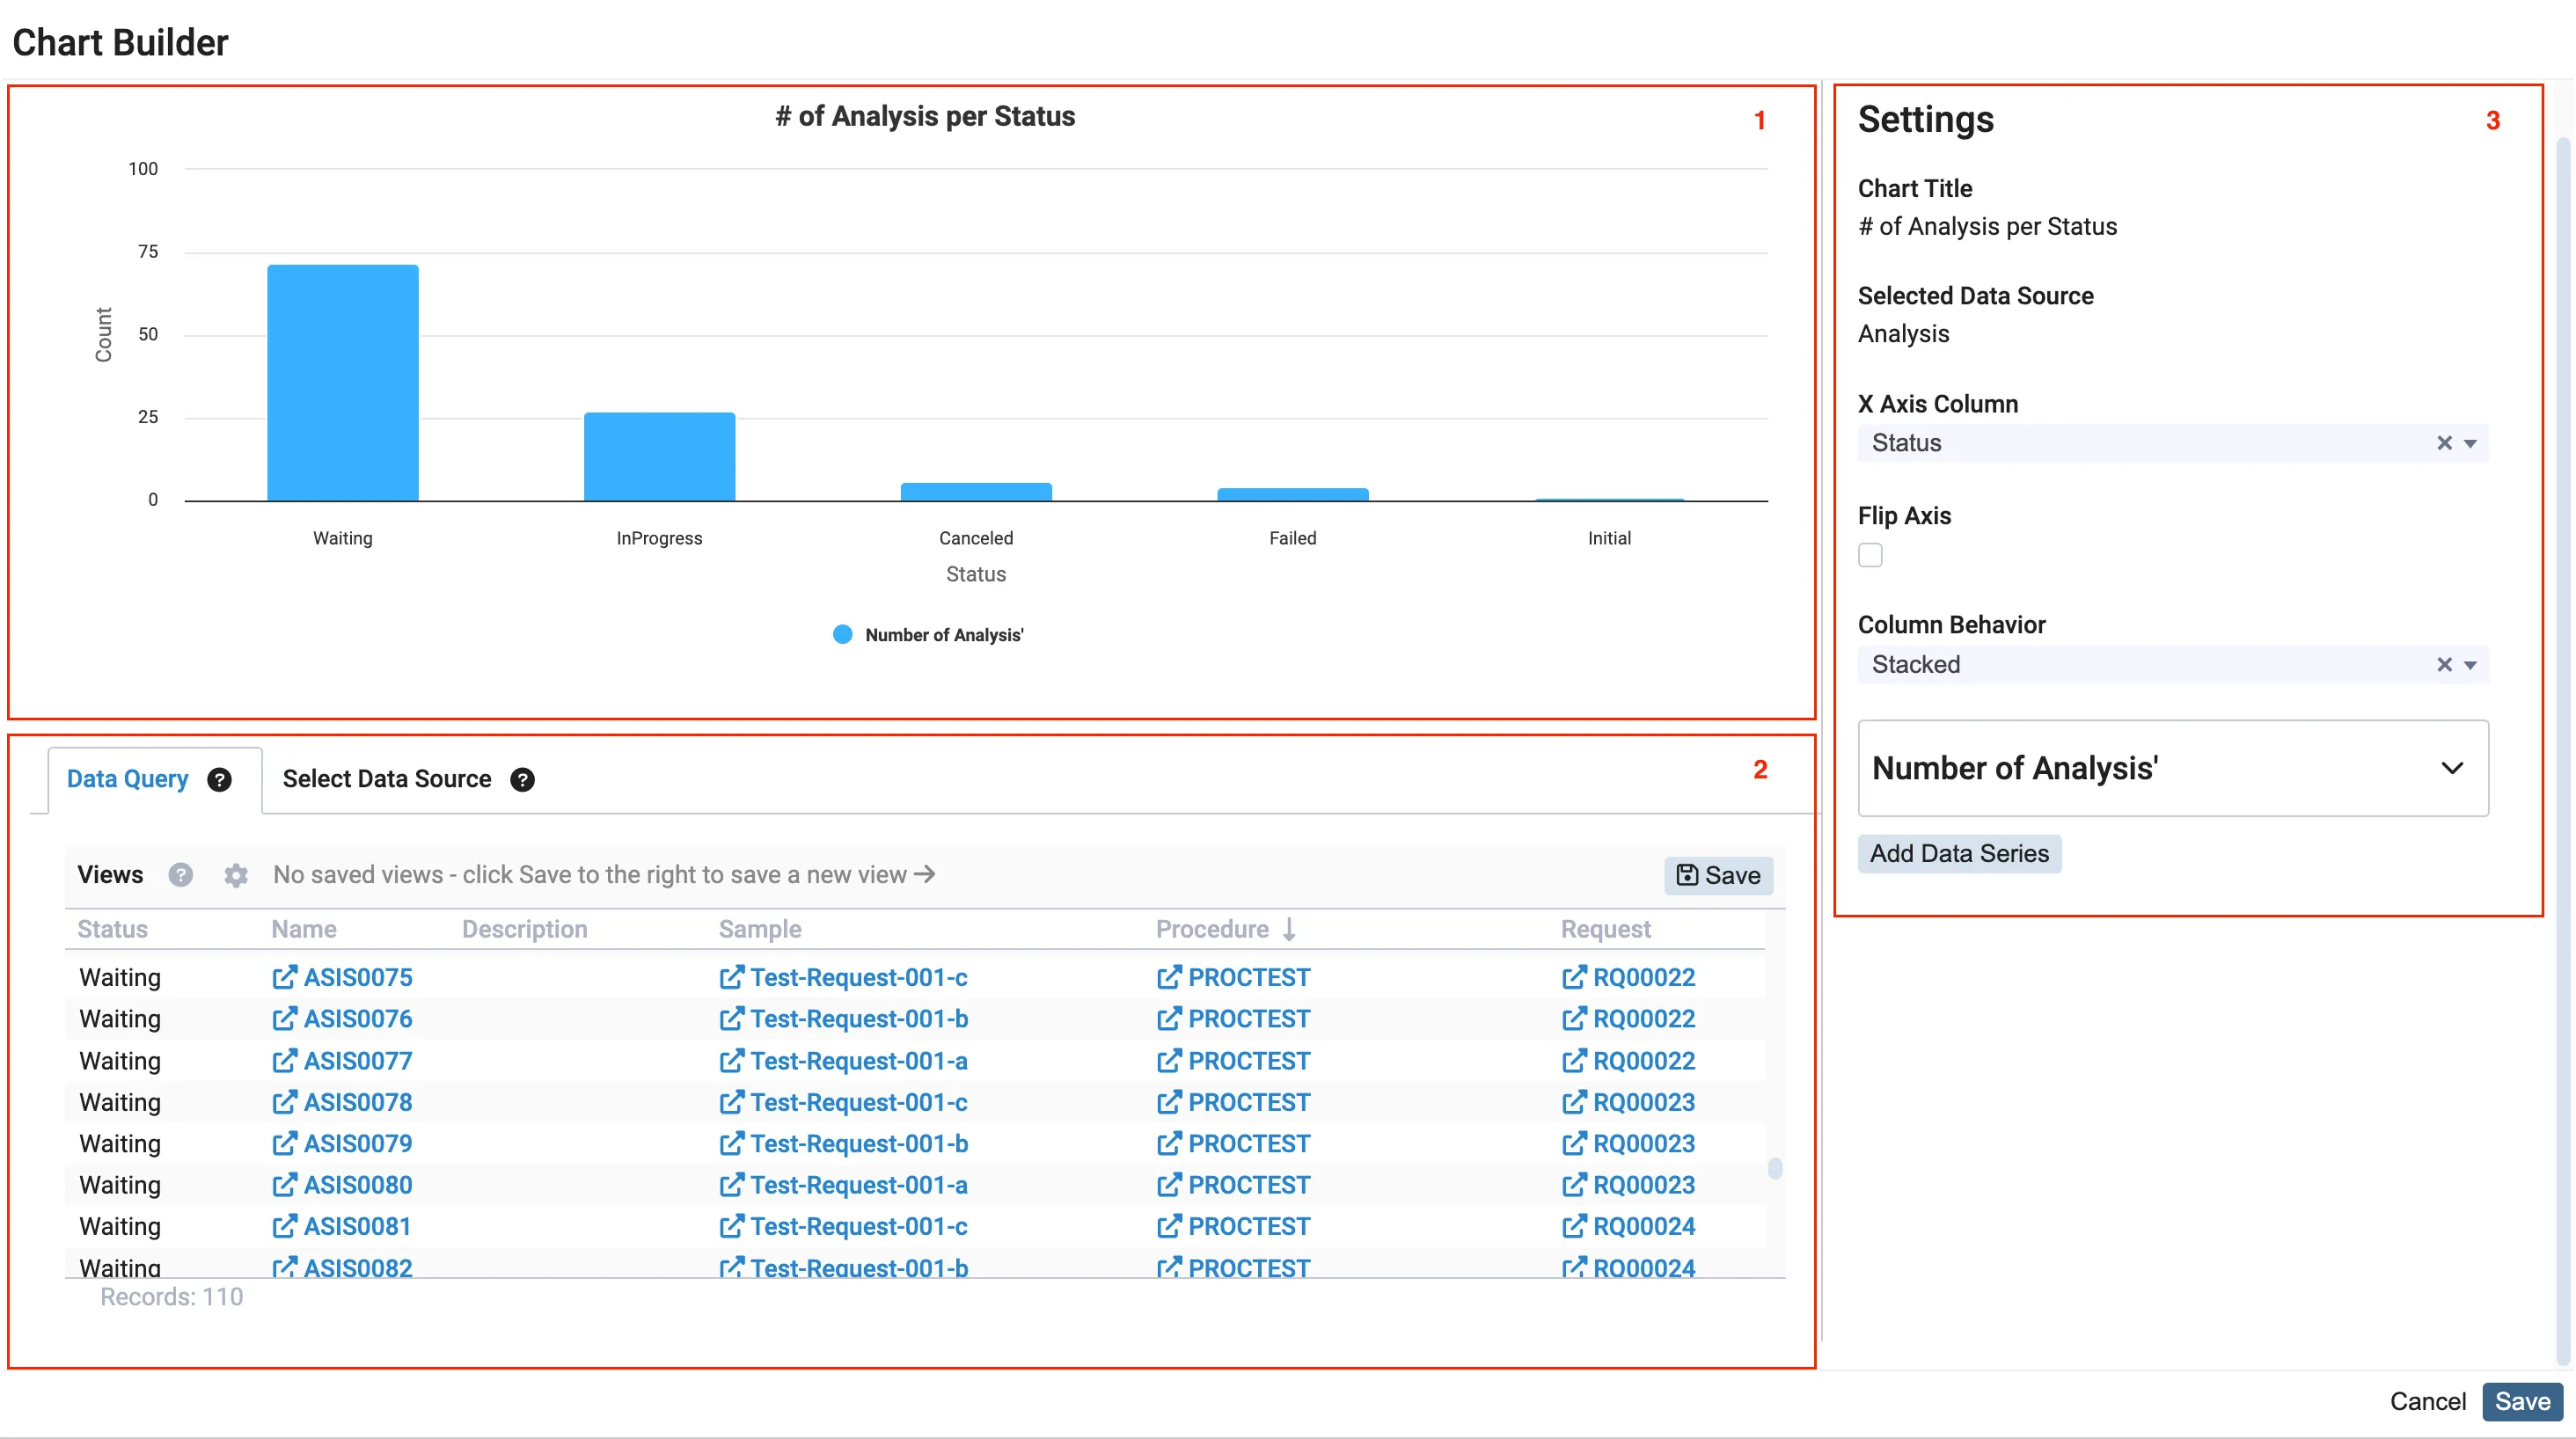Open ASIS0075 external link icon
This screenshot has height=1439, width=2576.
(284, 977)
